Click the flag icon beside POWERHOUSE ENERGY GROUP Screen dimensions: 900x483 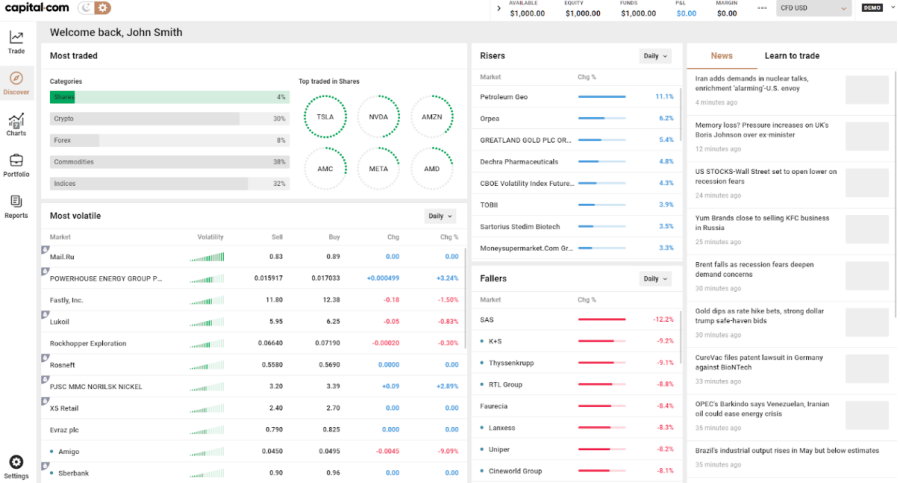tap(45, 272)
